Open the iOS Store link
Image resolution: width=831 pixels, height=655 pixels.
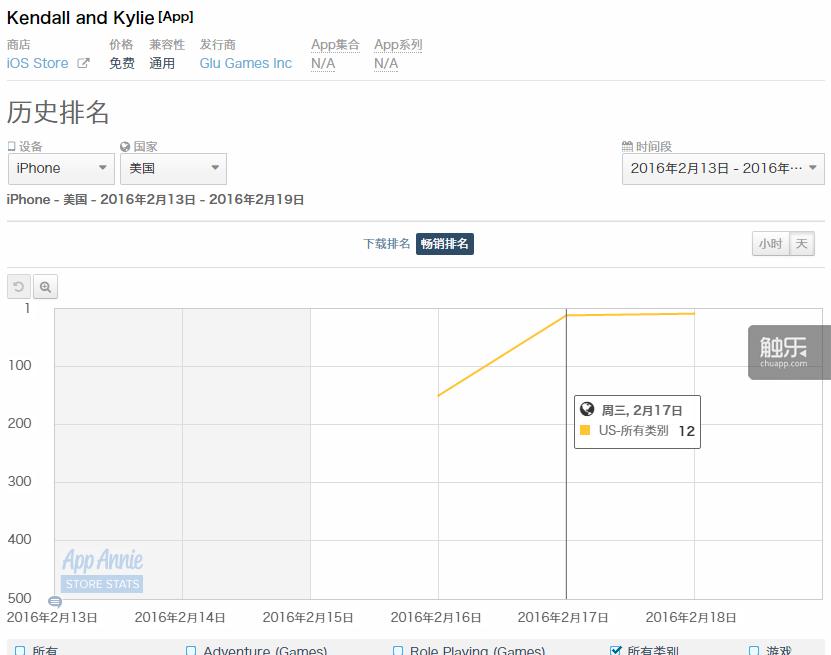(38, 63)
